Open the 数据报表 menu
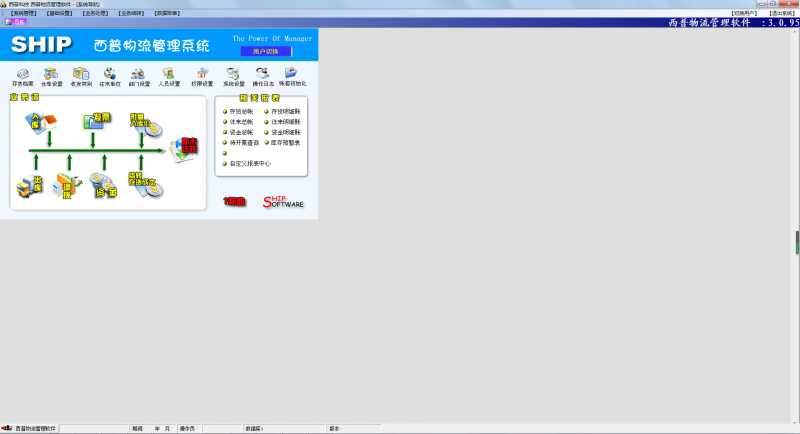Screen dimensions: 800x434 (x=167, y=13)
